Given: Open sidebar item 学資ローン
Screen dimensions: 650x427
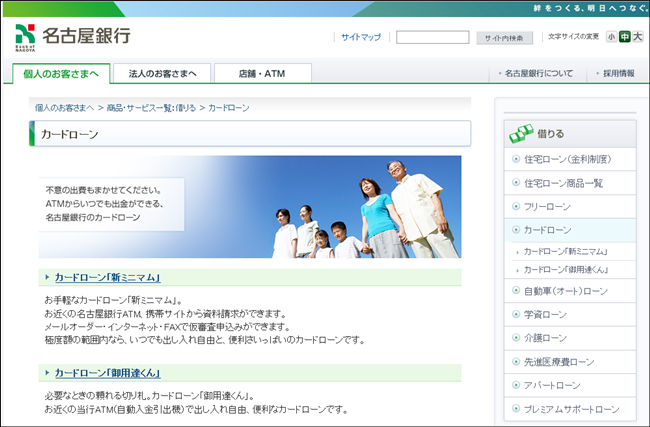Looking at the screenshot, I should tap(570, 315).
